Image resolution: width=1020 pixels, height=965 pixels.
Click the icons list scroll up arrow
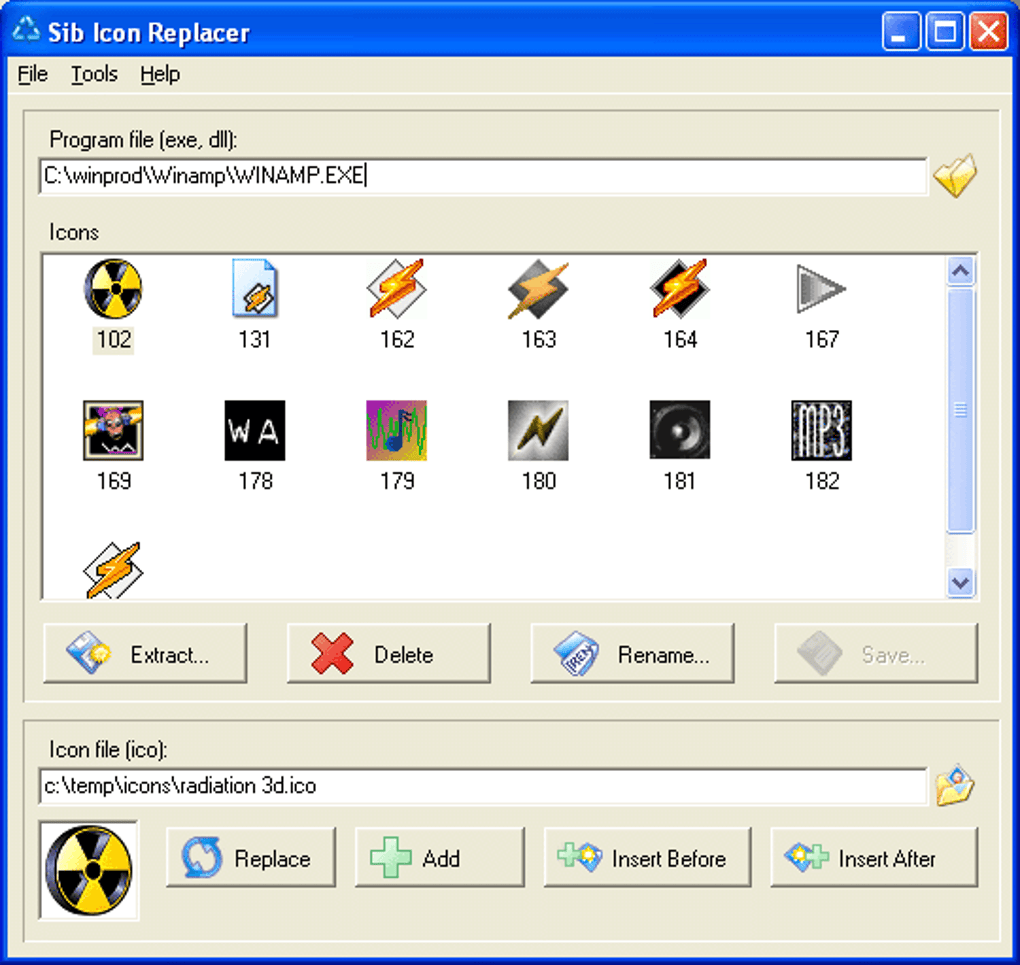(x=961, y=271)
